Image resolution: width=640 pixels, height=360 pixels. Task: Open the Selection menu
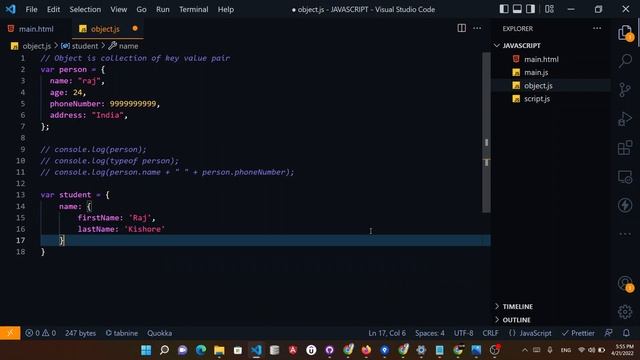click(x=85, y=9)
